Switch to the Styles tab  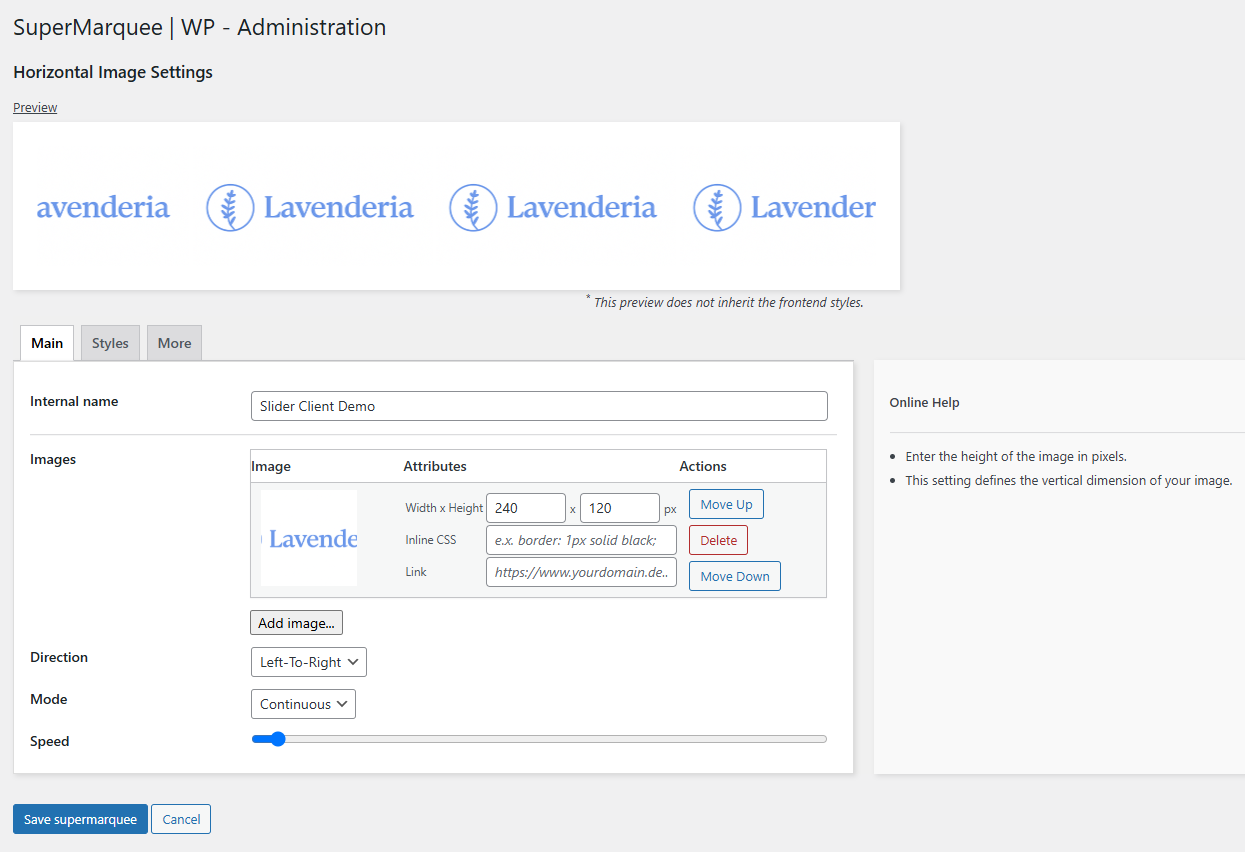(x=110, y=343)
